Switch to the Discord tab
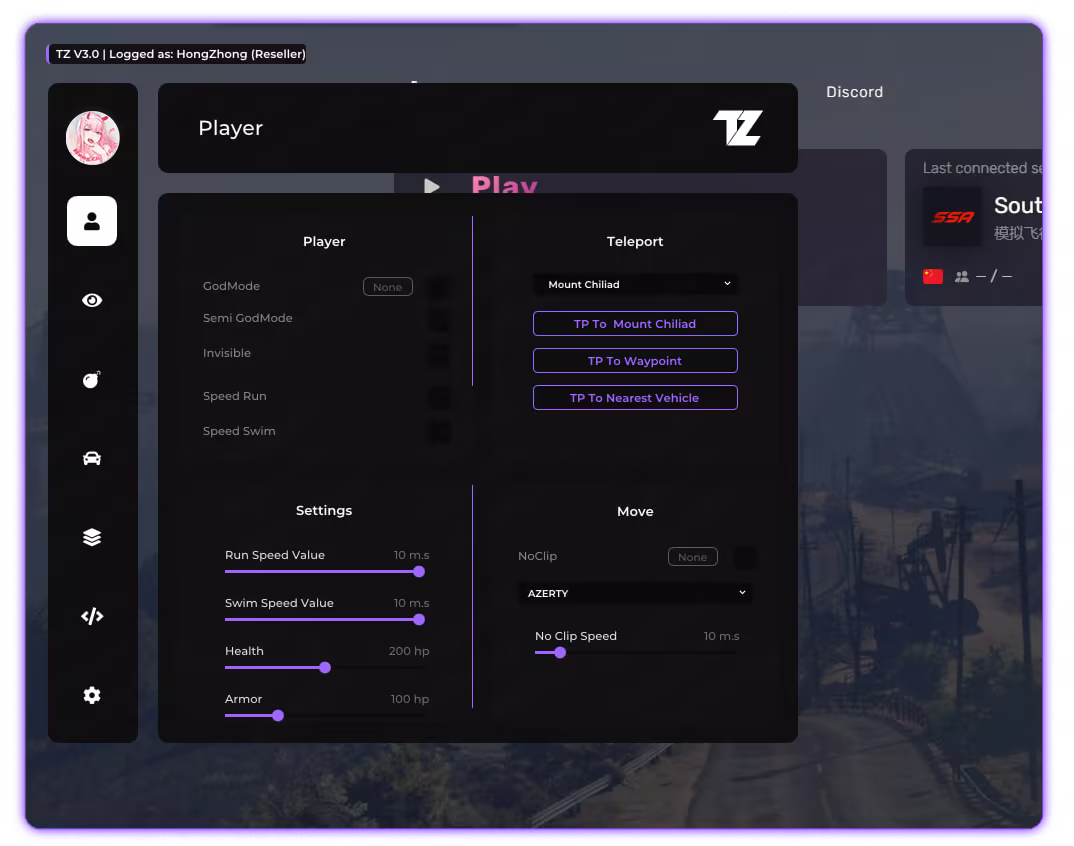Image resolution: width=1074 pixels, height=846 pixels. pos(854,92)
